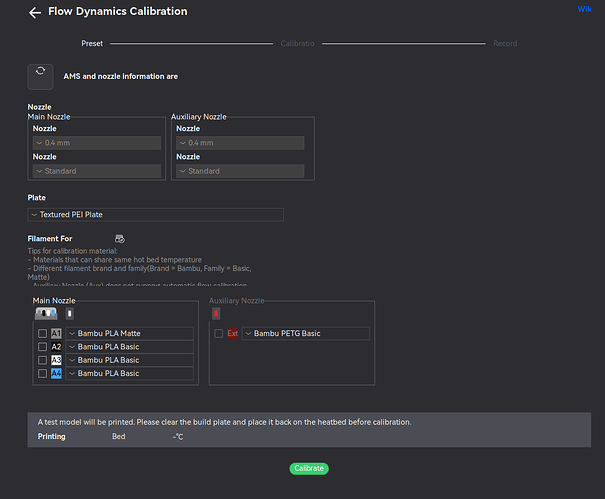This screenshot has height=499, width=605.
Task: Click the Tips for calibration material text
Action: 73,251
